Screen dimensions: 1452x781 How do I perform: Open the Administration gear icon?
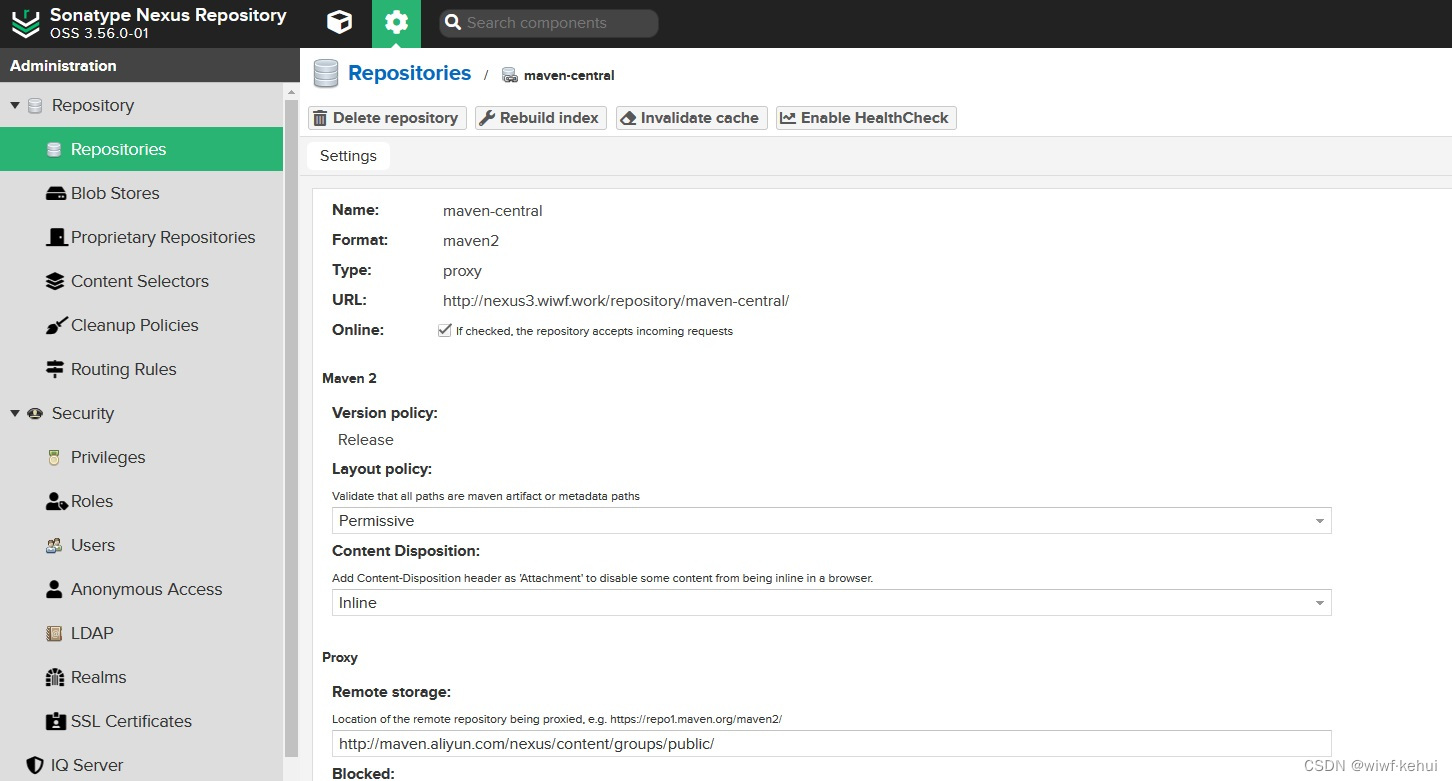[x=396, y=22]
